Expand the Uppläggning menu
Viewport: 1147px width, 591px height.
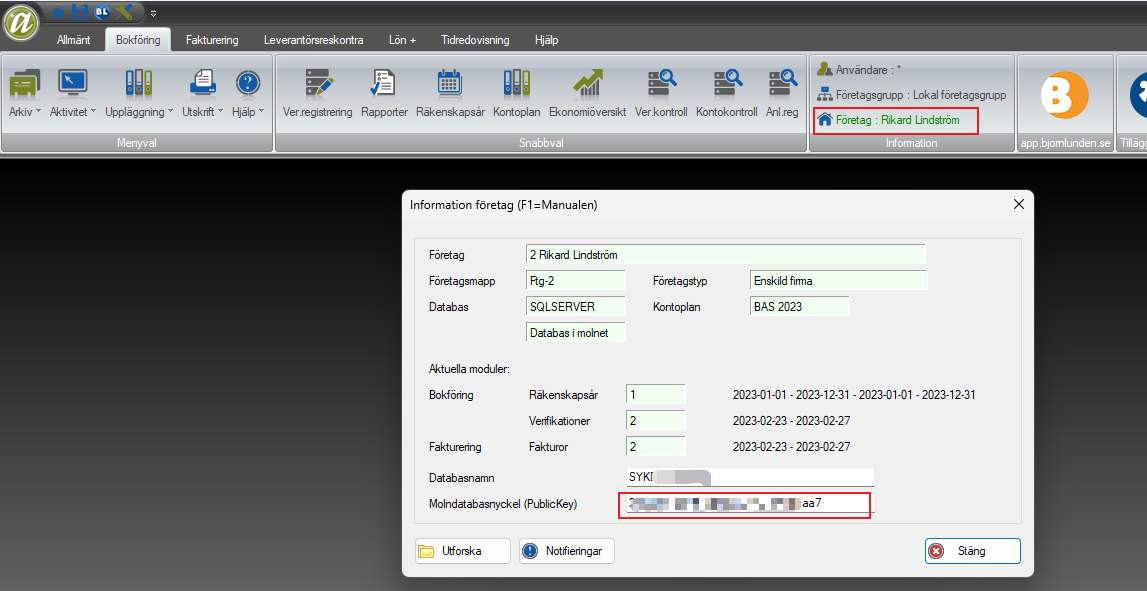tap(138, 93)
